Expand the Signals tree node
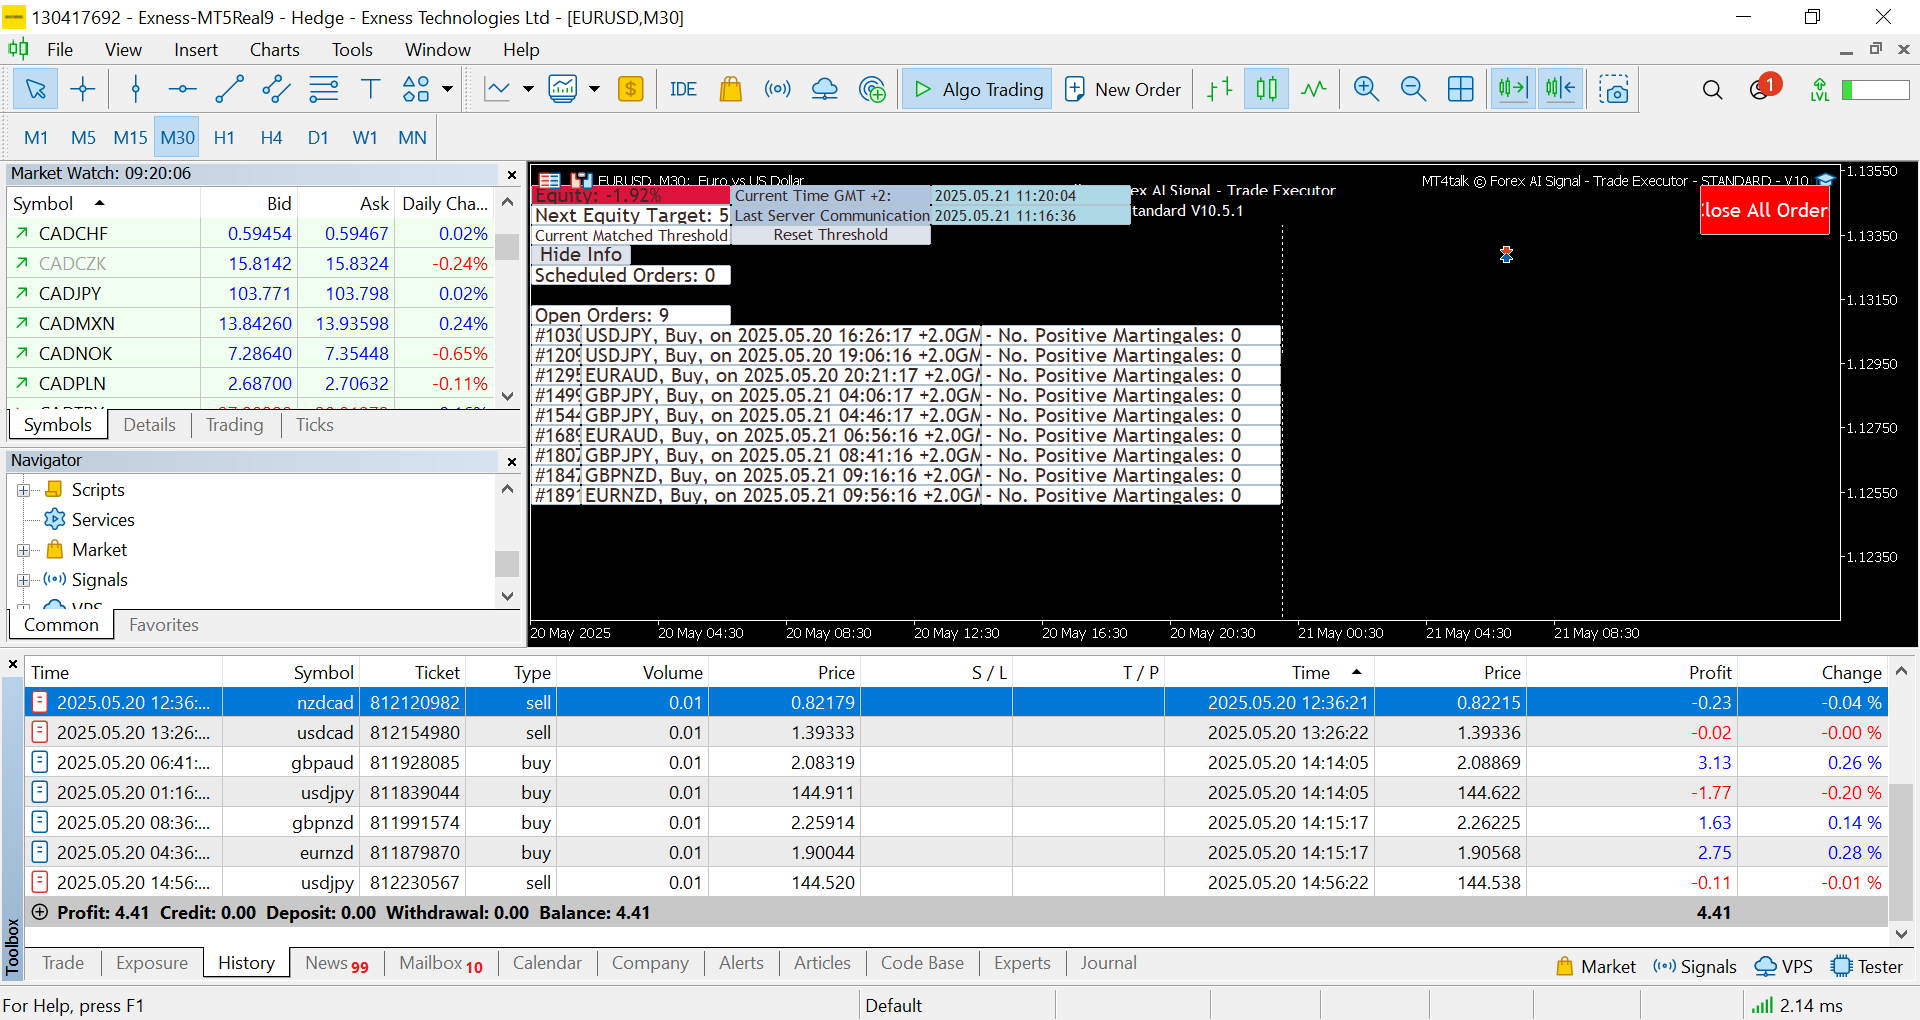The image size is (1920, 1020). pos(24,580)
